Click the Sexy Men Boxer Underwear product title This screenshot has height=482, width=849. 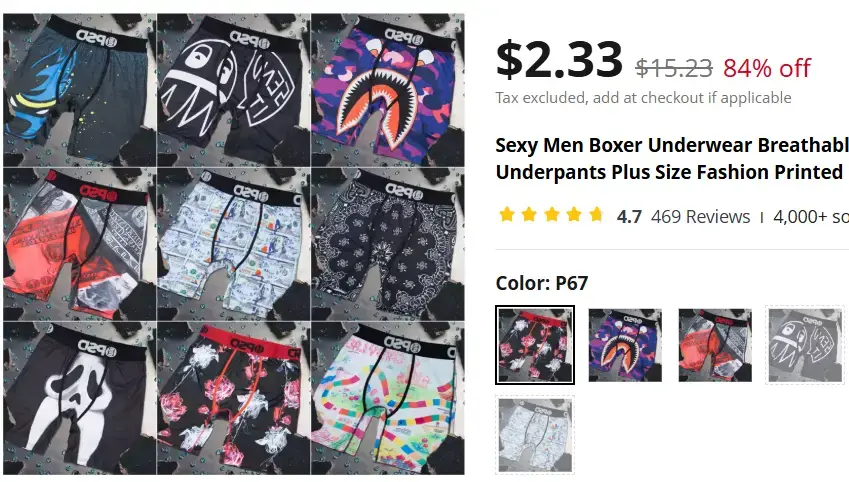[672, 159]
